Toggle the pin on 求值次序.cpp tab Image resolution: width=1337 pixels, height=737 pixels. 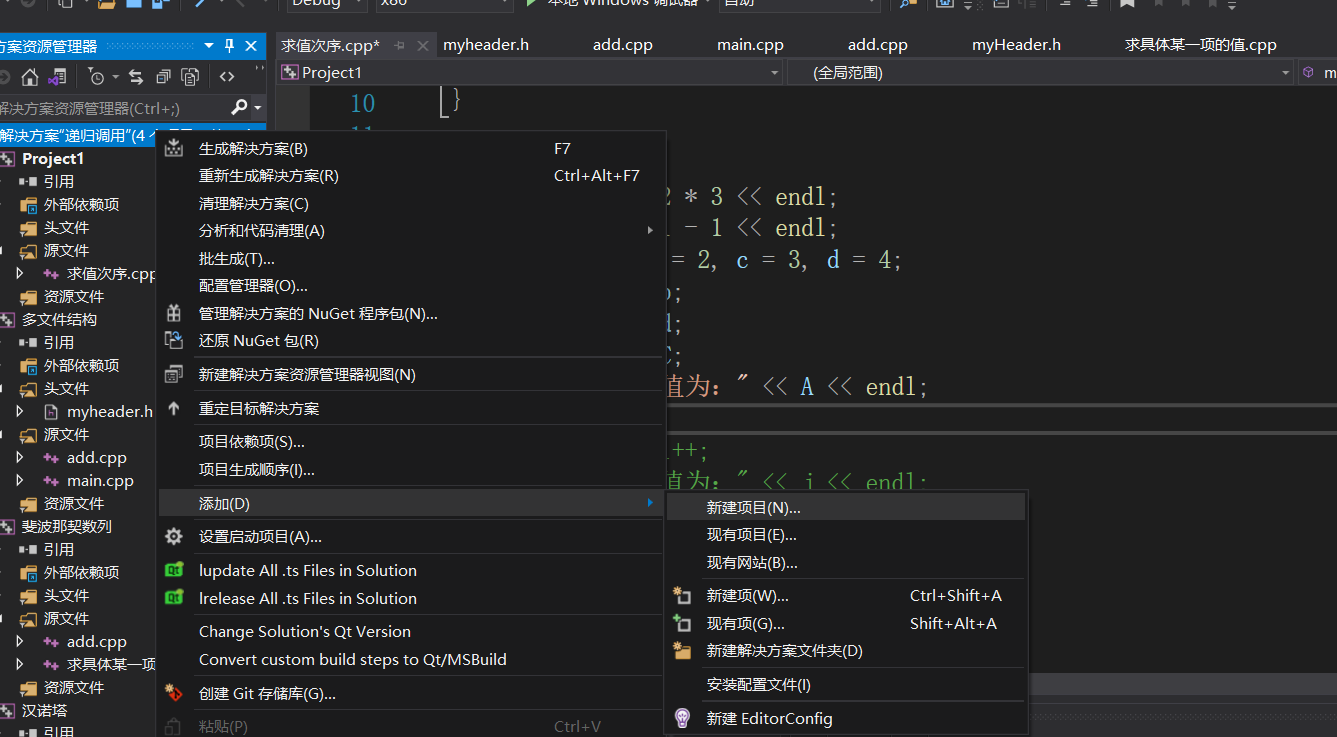[400, 45]
